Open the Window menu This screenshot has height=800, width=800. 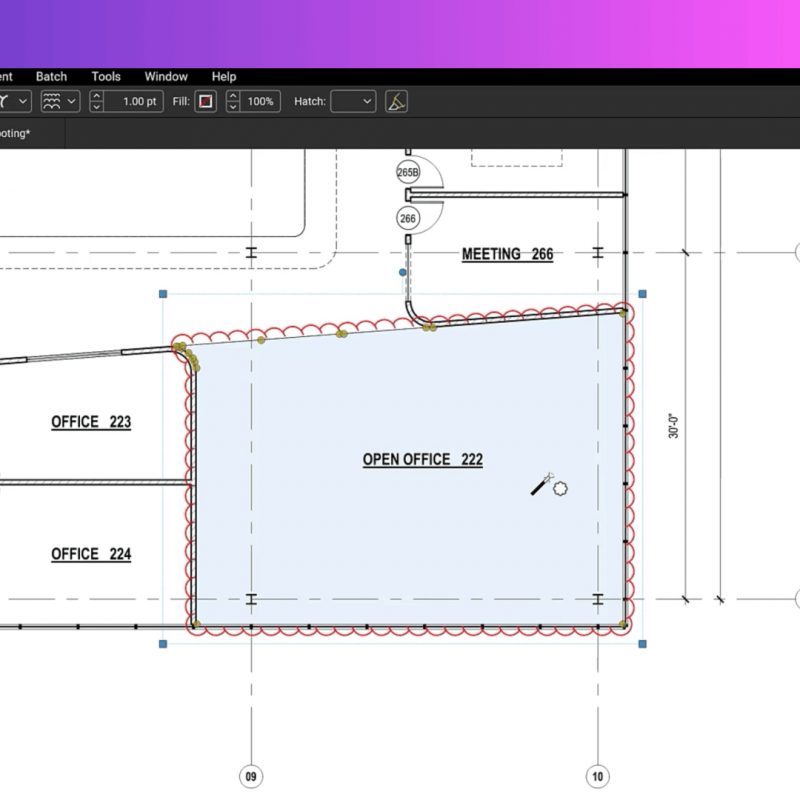pyautogui.click(x=166, y=77)
